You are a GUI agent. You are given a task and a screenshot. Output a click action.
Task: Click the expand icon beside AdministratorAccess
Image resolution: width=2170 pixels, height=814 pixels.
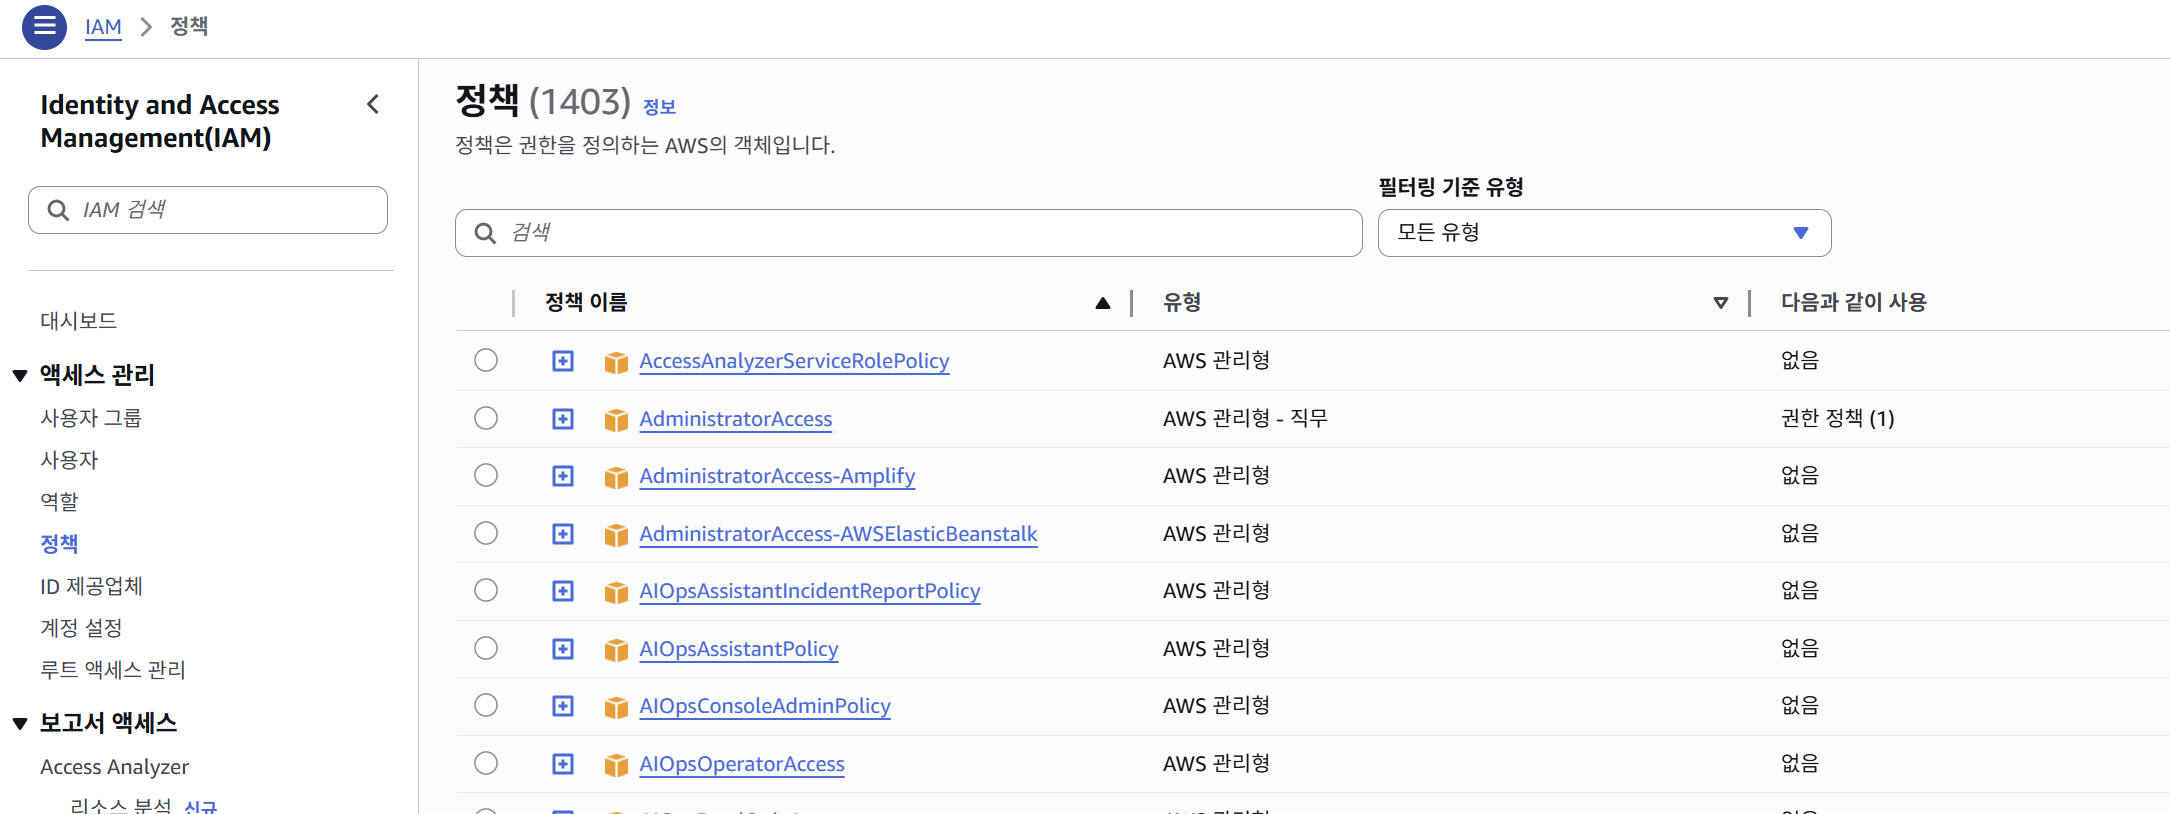(563, 419)
